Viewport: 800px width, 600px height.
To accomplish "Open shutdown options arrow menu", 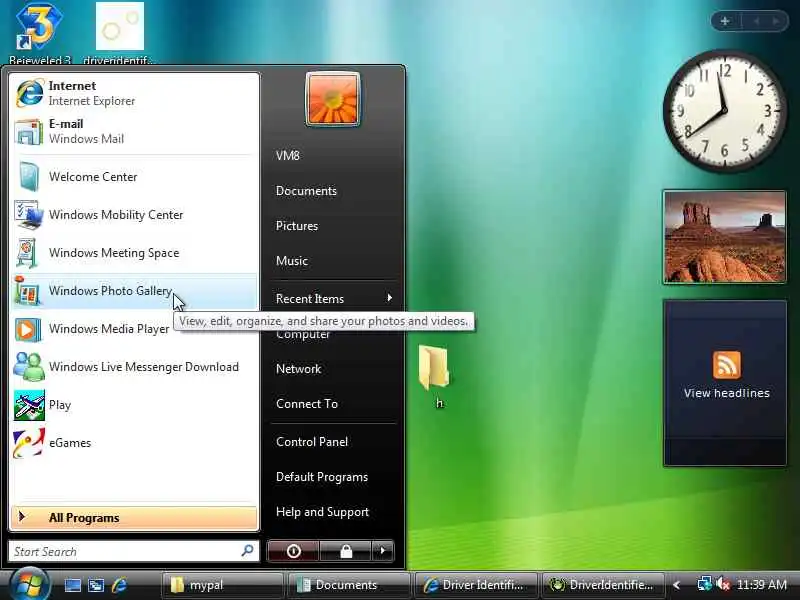I will [383, 551].
